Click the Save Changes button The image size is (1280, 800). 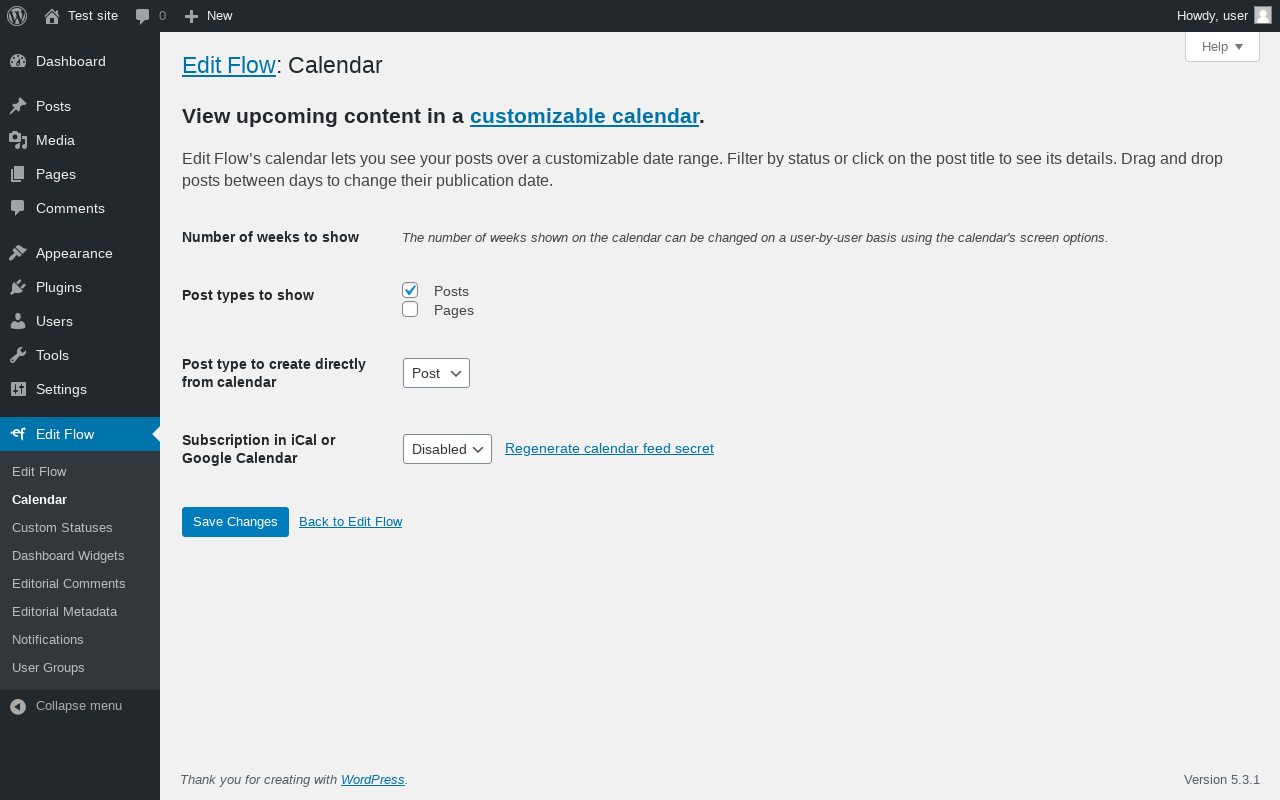coord(235,522)
